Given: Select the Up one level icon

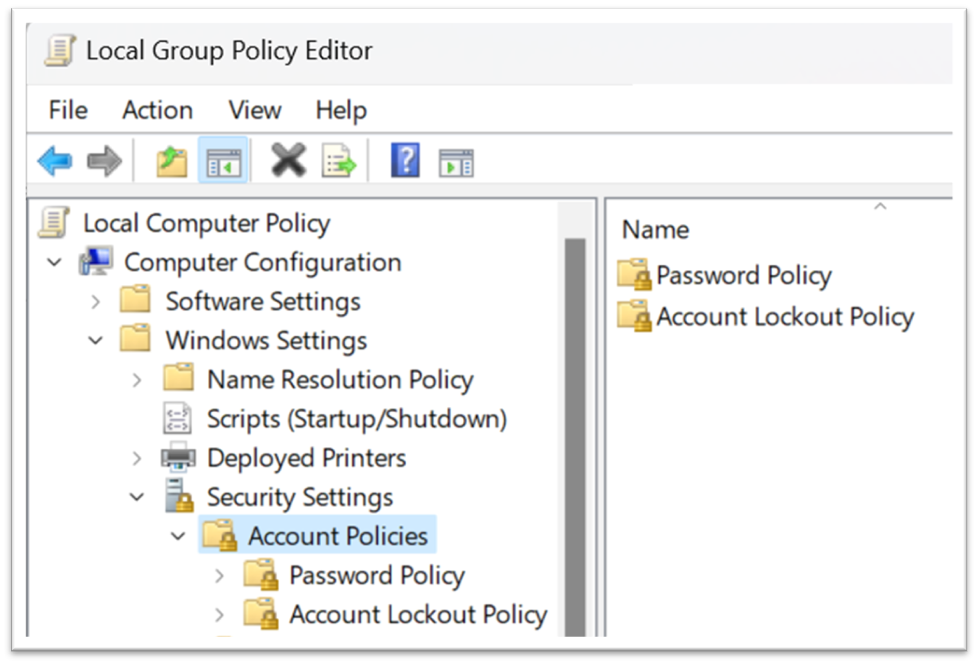Looking at the screenshot, I should (x=170, y=160).
